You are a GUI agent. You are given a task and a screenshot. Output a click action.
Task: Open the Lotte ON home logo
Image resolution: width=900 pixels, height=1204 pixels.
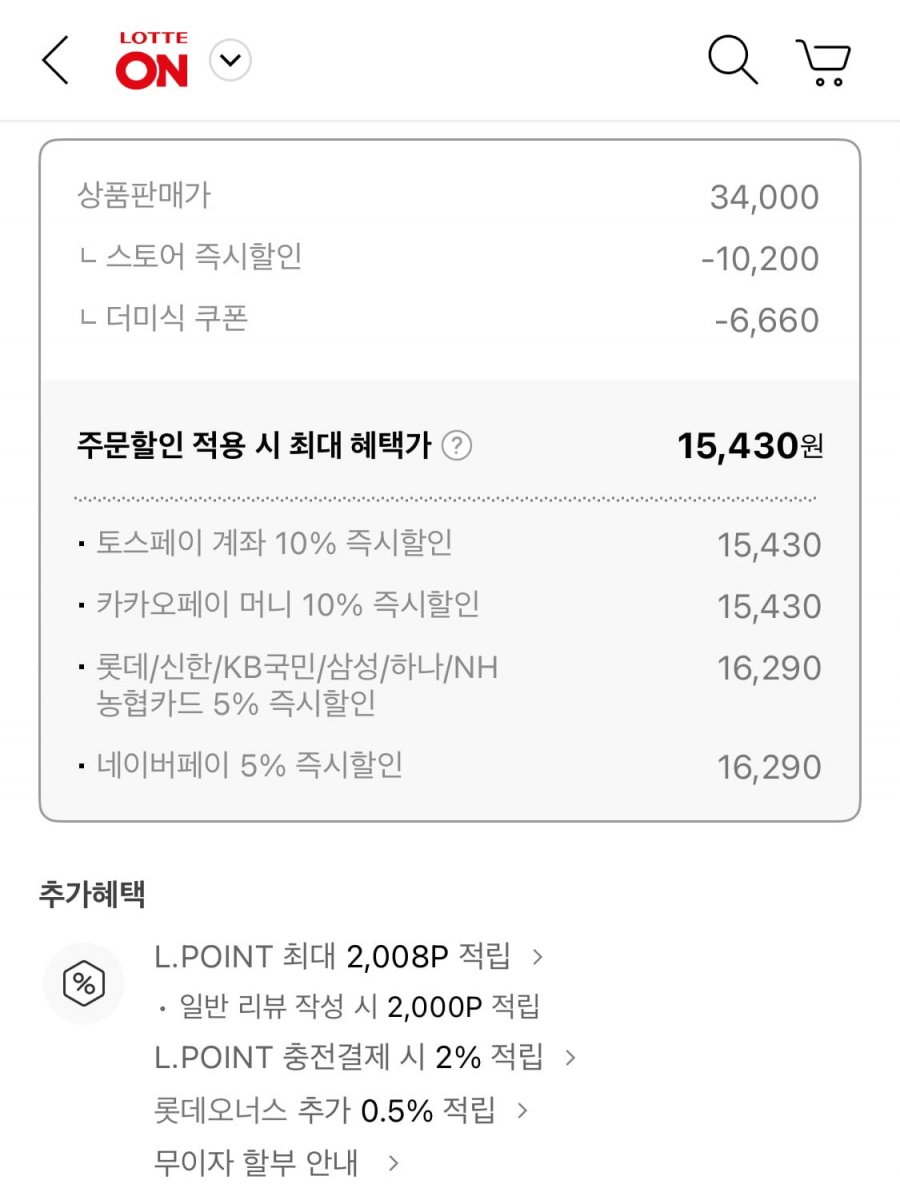tap(152, 60)
